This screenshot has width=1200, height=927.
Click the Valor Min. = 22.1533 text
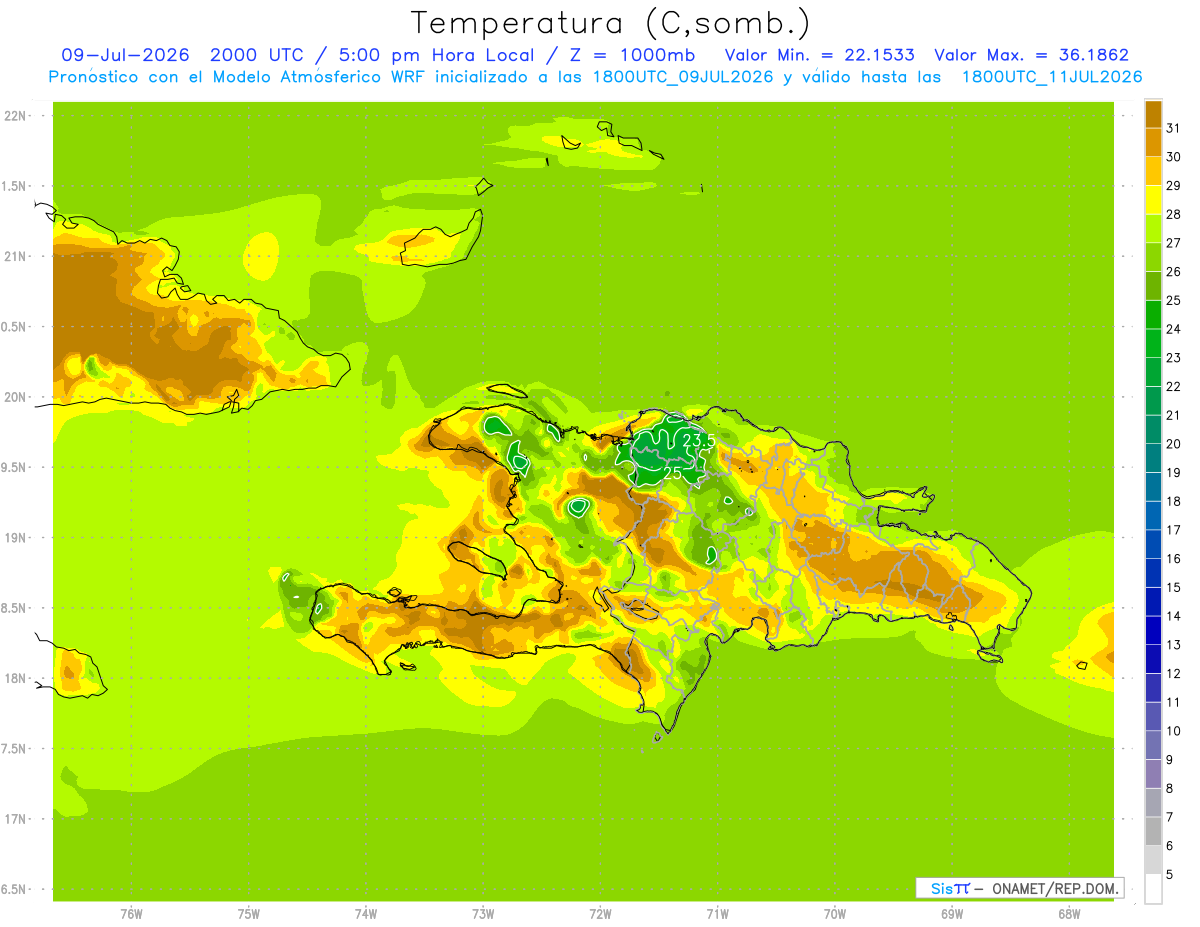tap(819, 55)
